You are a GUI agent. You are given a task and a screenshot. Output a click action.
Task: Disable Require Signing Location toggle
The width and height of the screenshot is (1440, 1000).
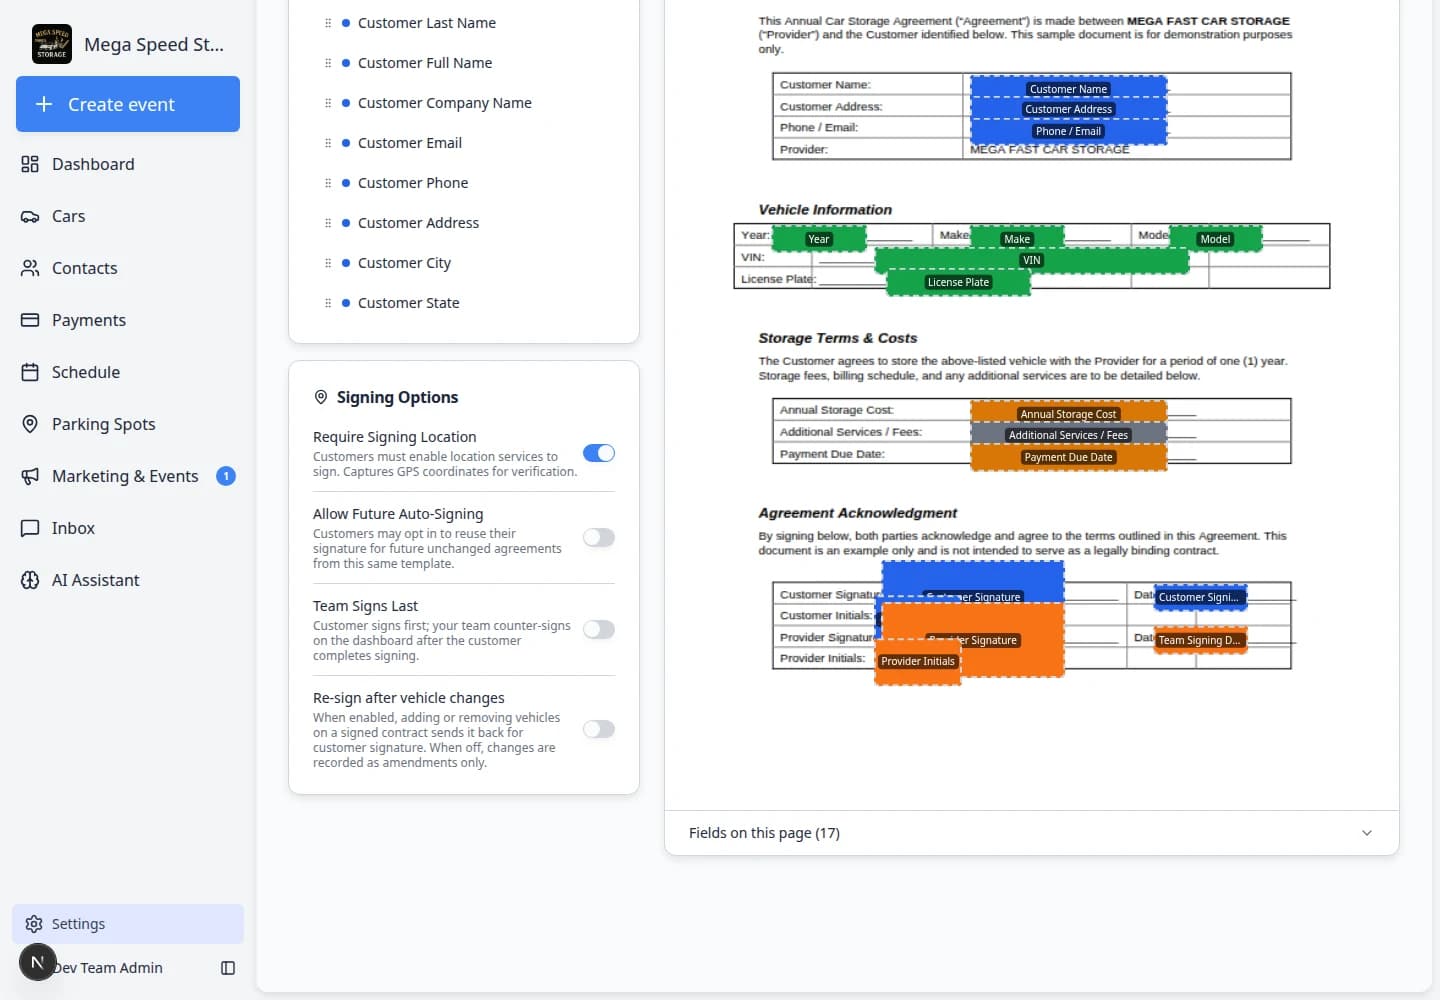599,453
